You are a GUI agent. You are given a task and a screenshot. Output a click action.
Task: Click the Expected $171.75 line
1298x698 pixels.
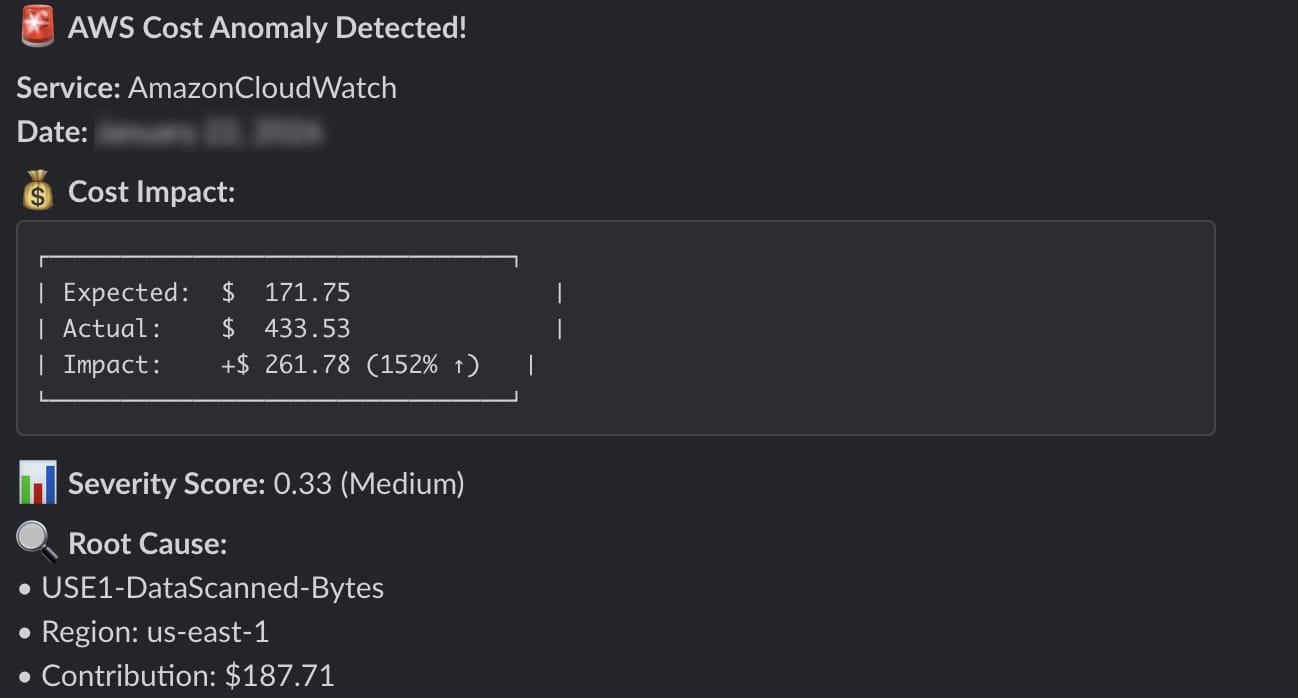pos(207,293)
